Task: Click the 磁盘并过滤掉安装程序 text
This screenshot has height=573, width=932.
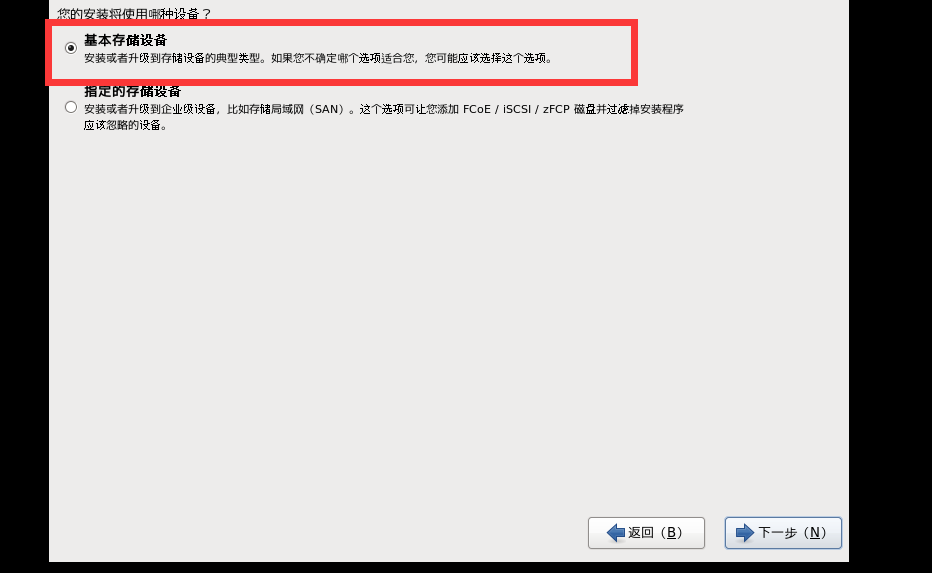Action: coord(629,109)
